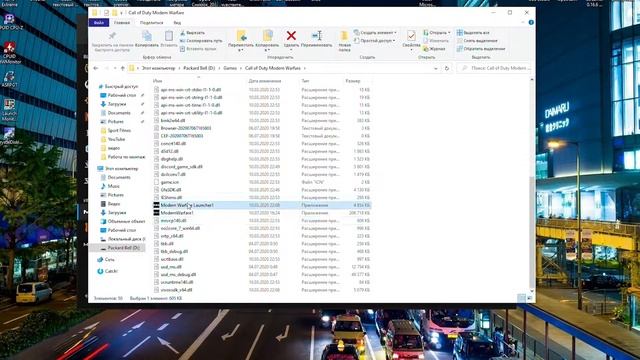Click the Переименовать (Rename) icon
640x360 pixels.
point(317,36)
